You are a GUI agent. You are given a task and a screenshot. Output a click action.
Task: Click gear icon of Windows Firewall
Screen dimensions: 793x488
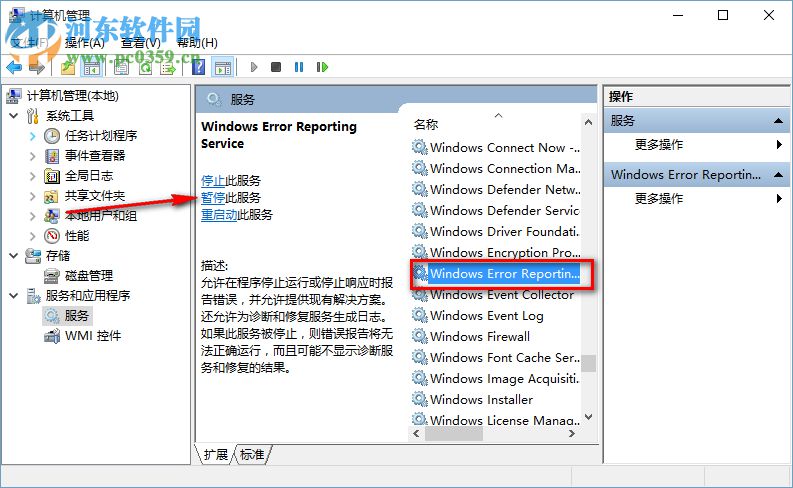[x=420, y=336]
